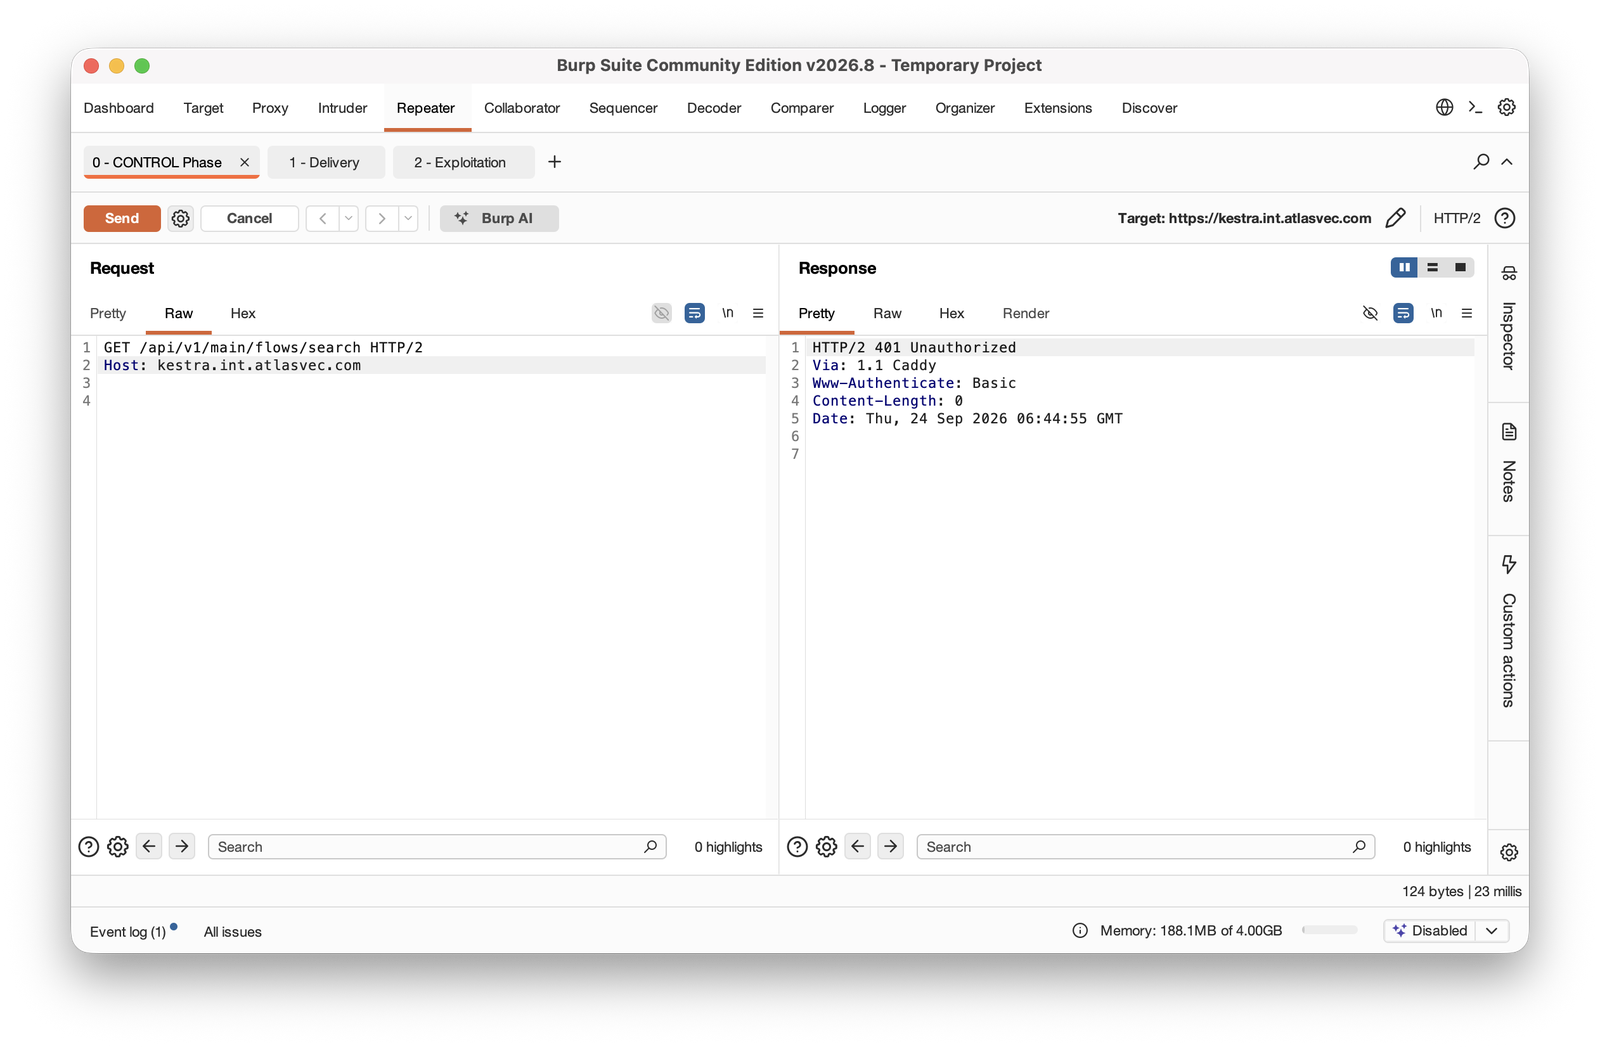The height and width of the screenshot is (1047, 1600).
Task: Open the Response viewer hamburger menu
Action: (1467, 313)
